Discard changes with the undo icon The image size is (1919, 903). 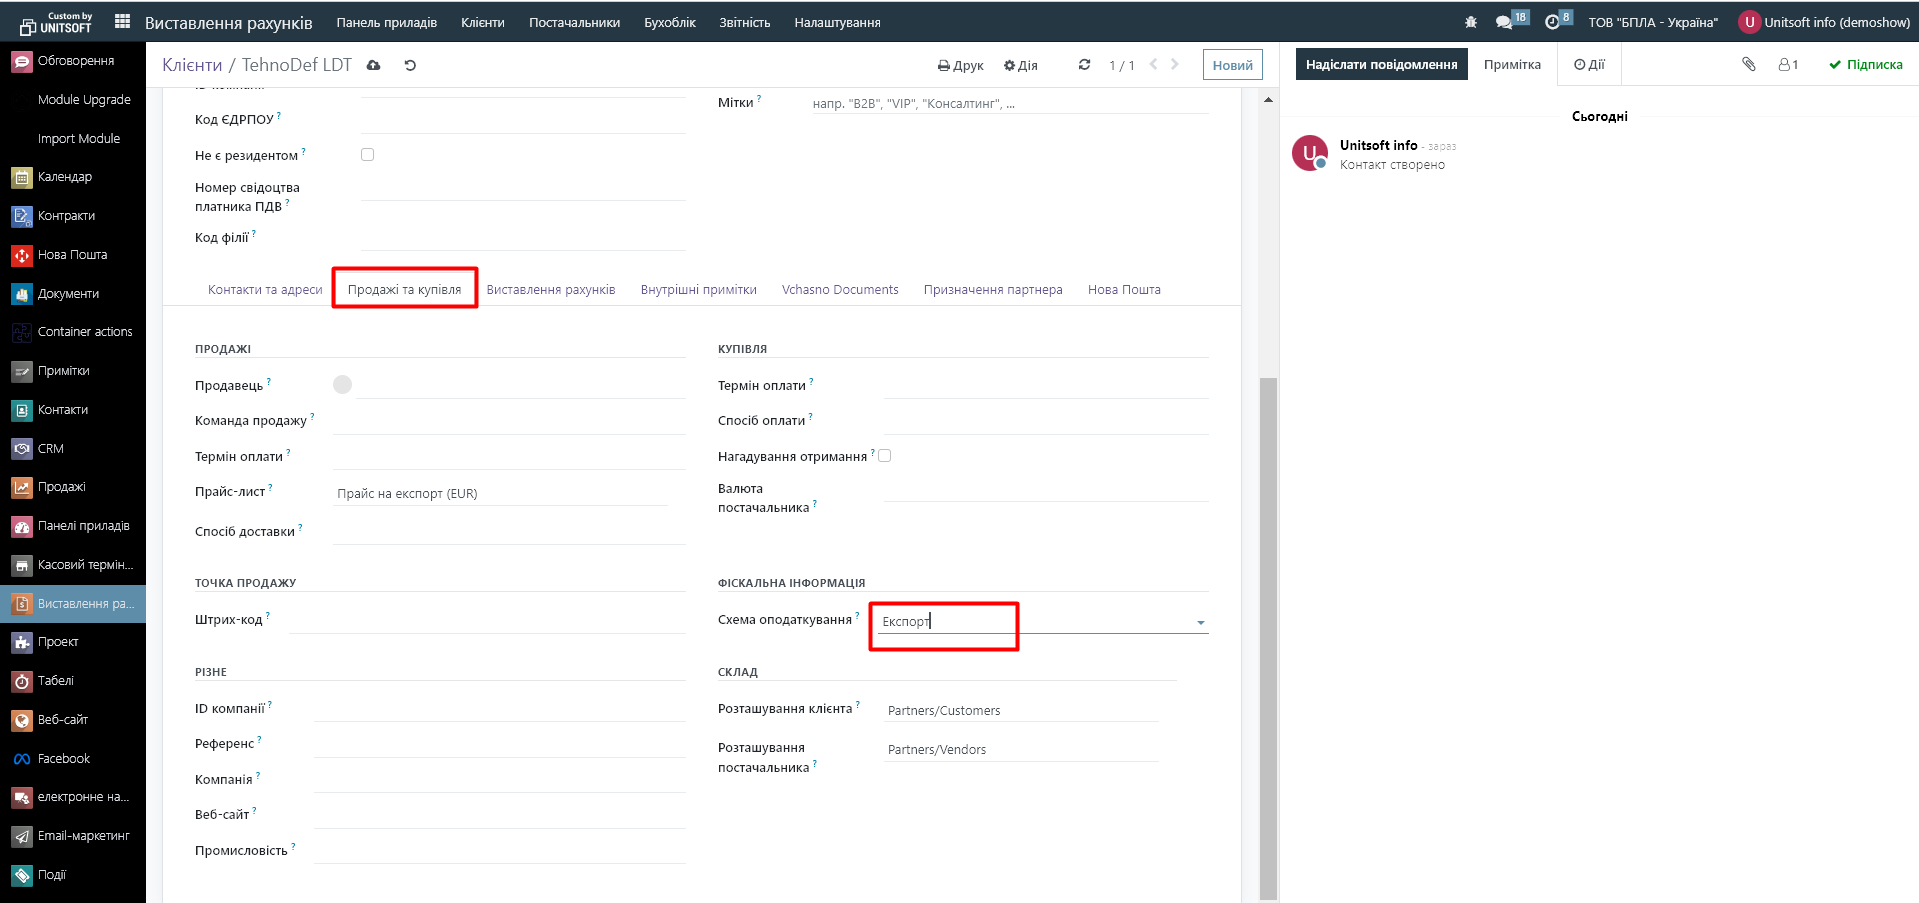(410, 65)
